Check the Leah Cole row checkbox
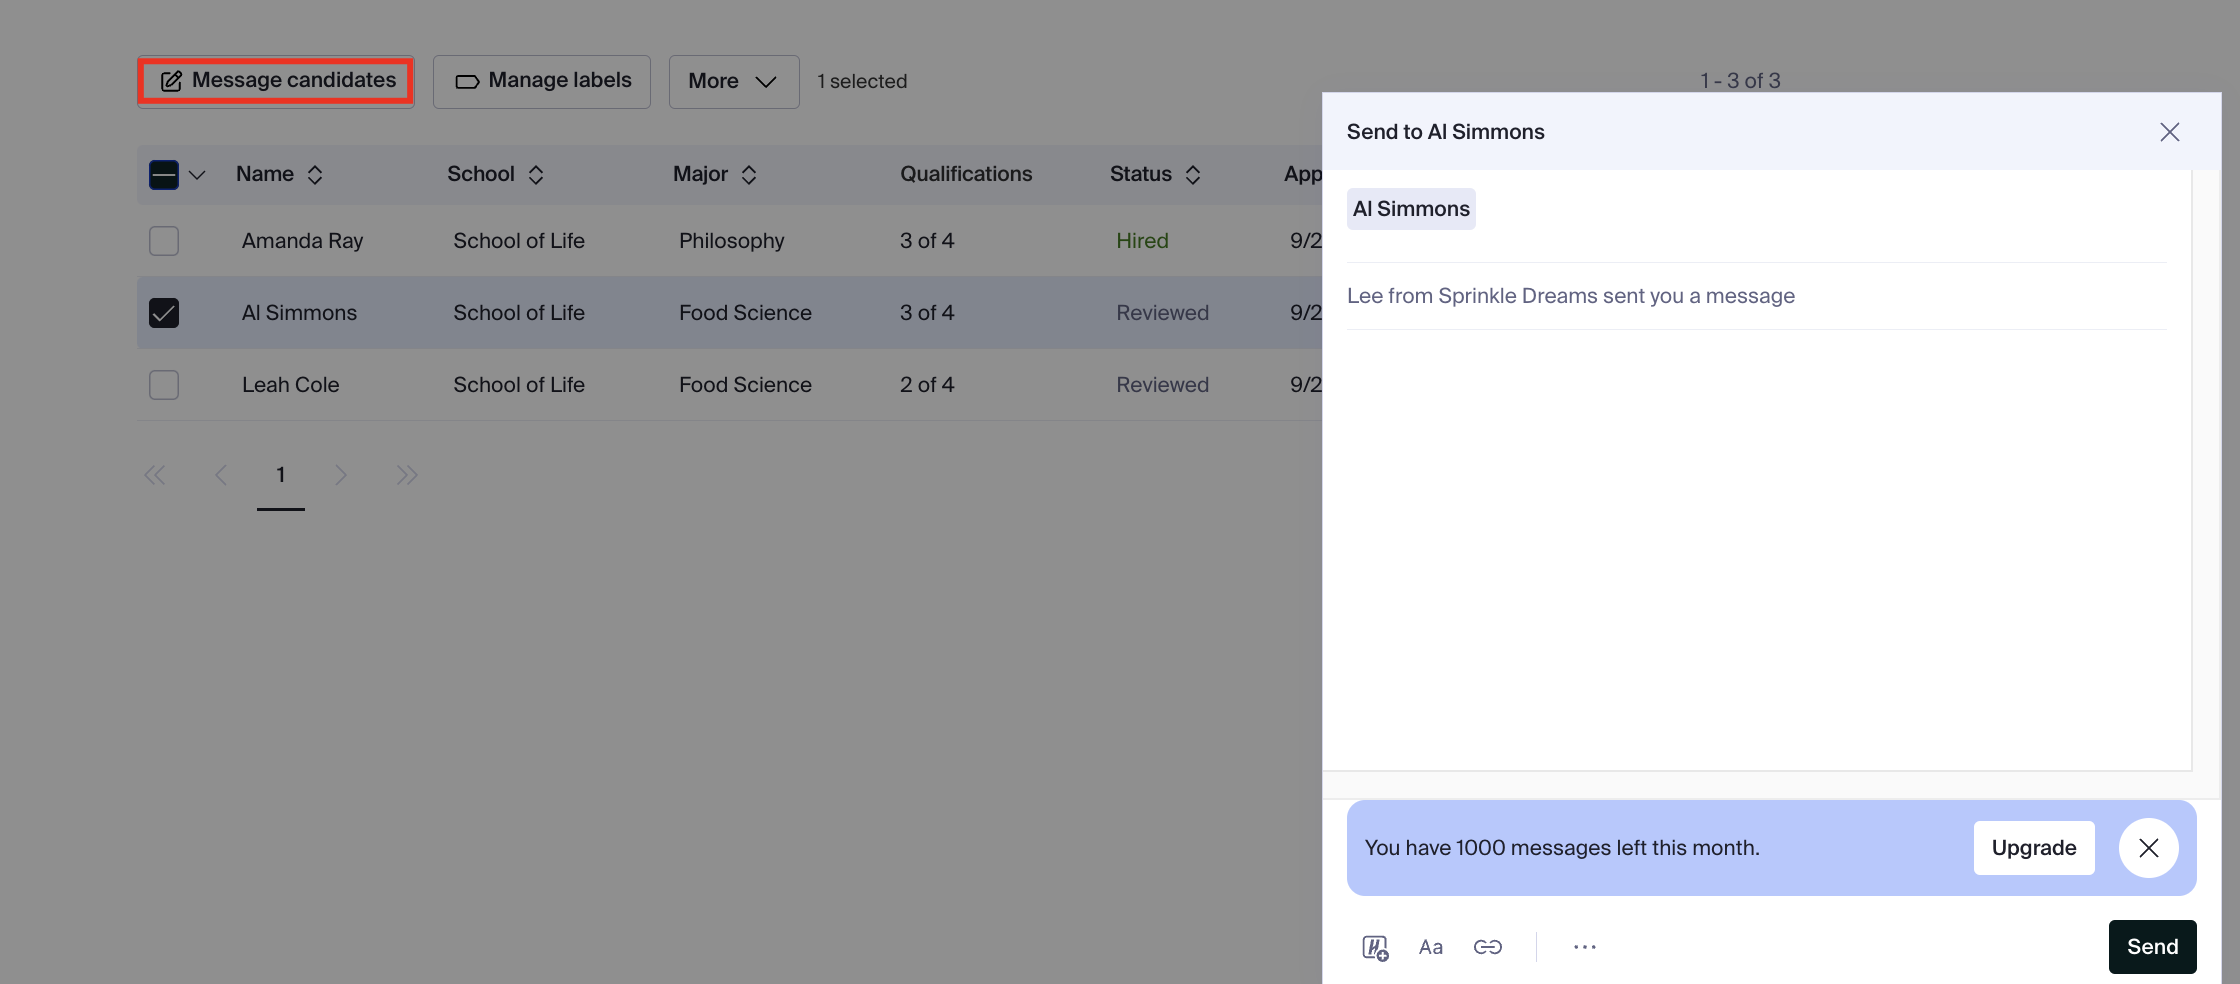The height and width of the screenshot is (984, 2240). click(x=163, y=384)
